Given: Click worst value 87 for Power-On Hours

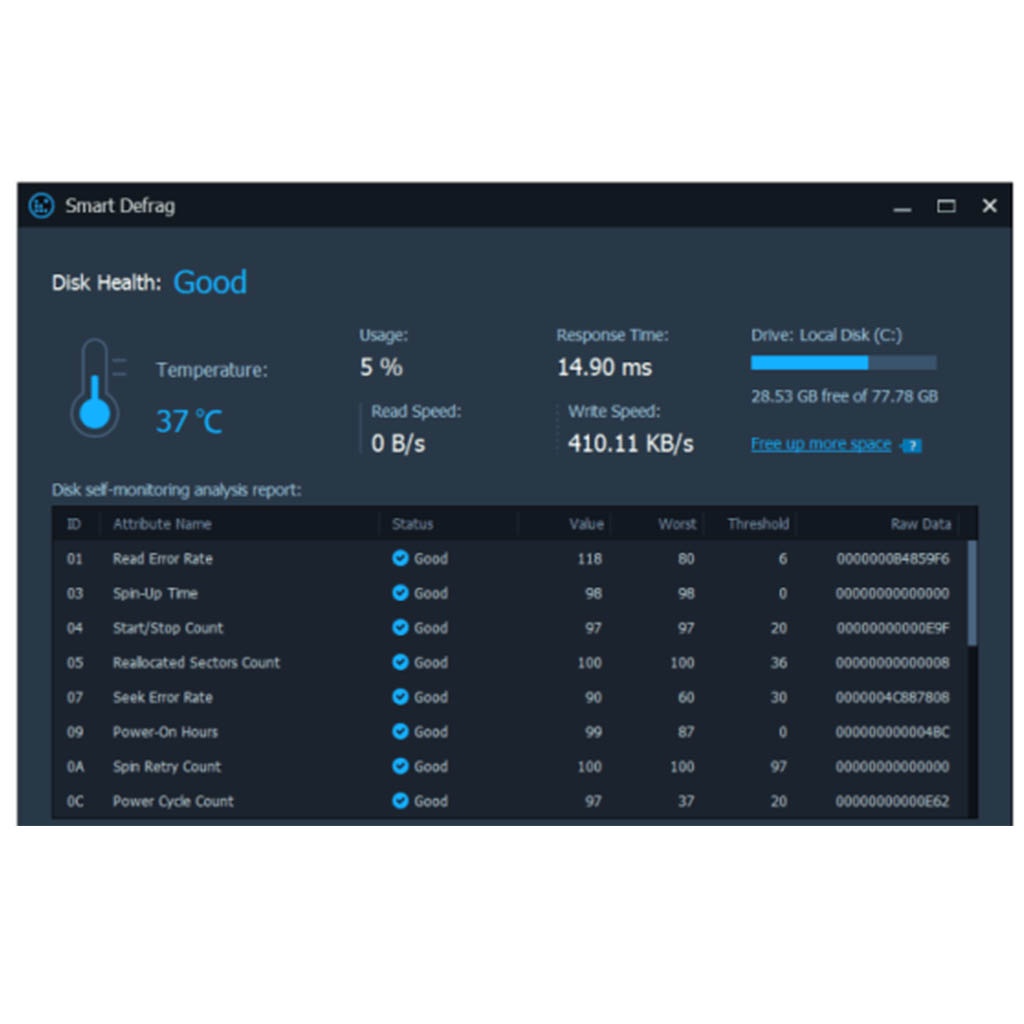Looking at the screenshot, I should click(686, 732).
